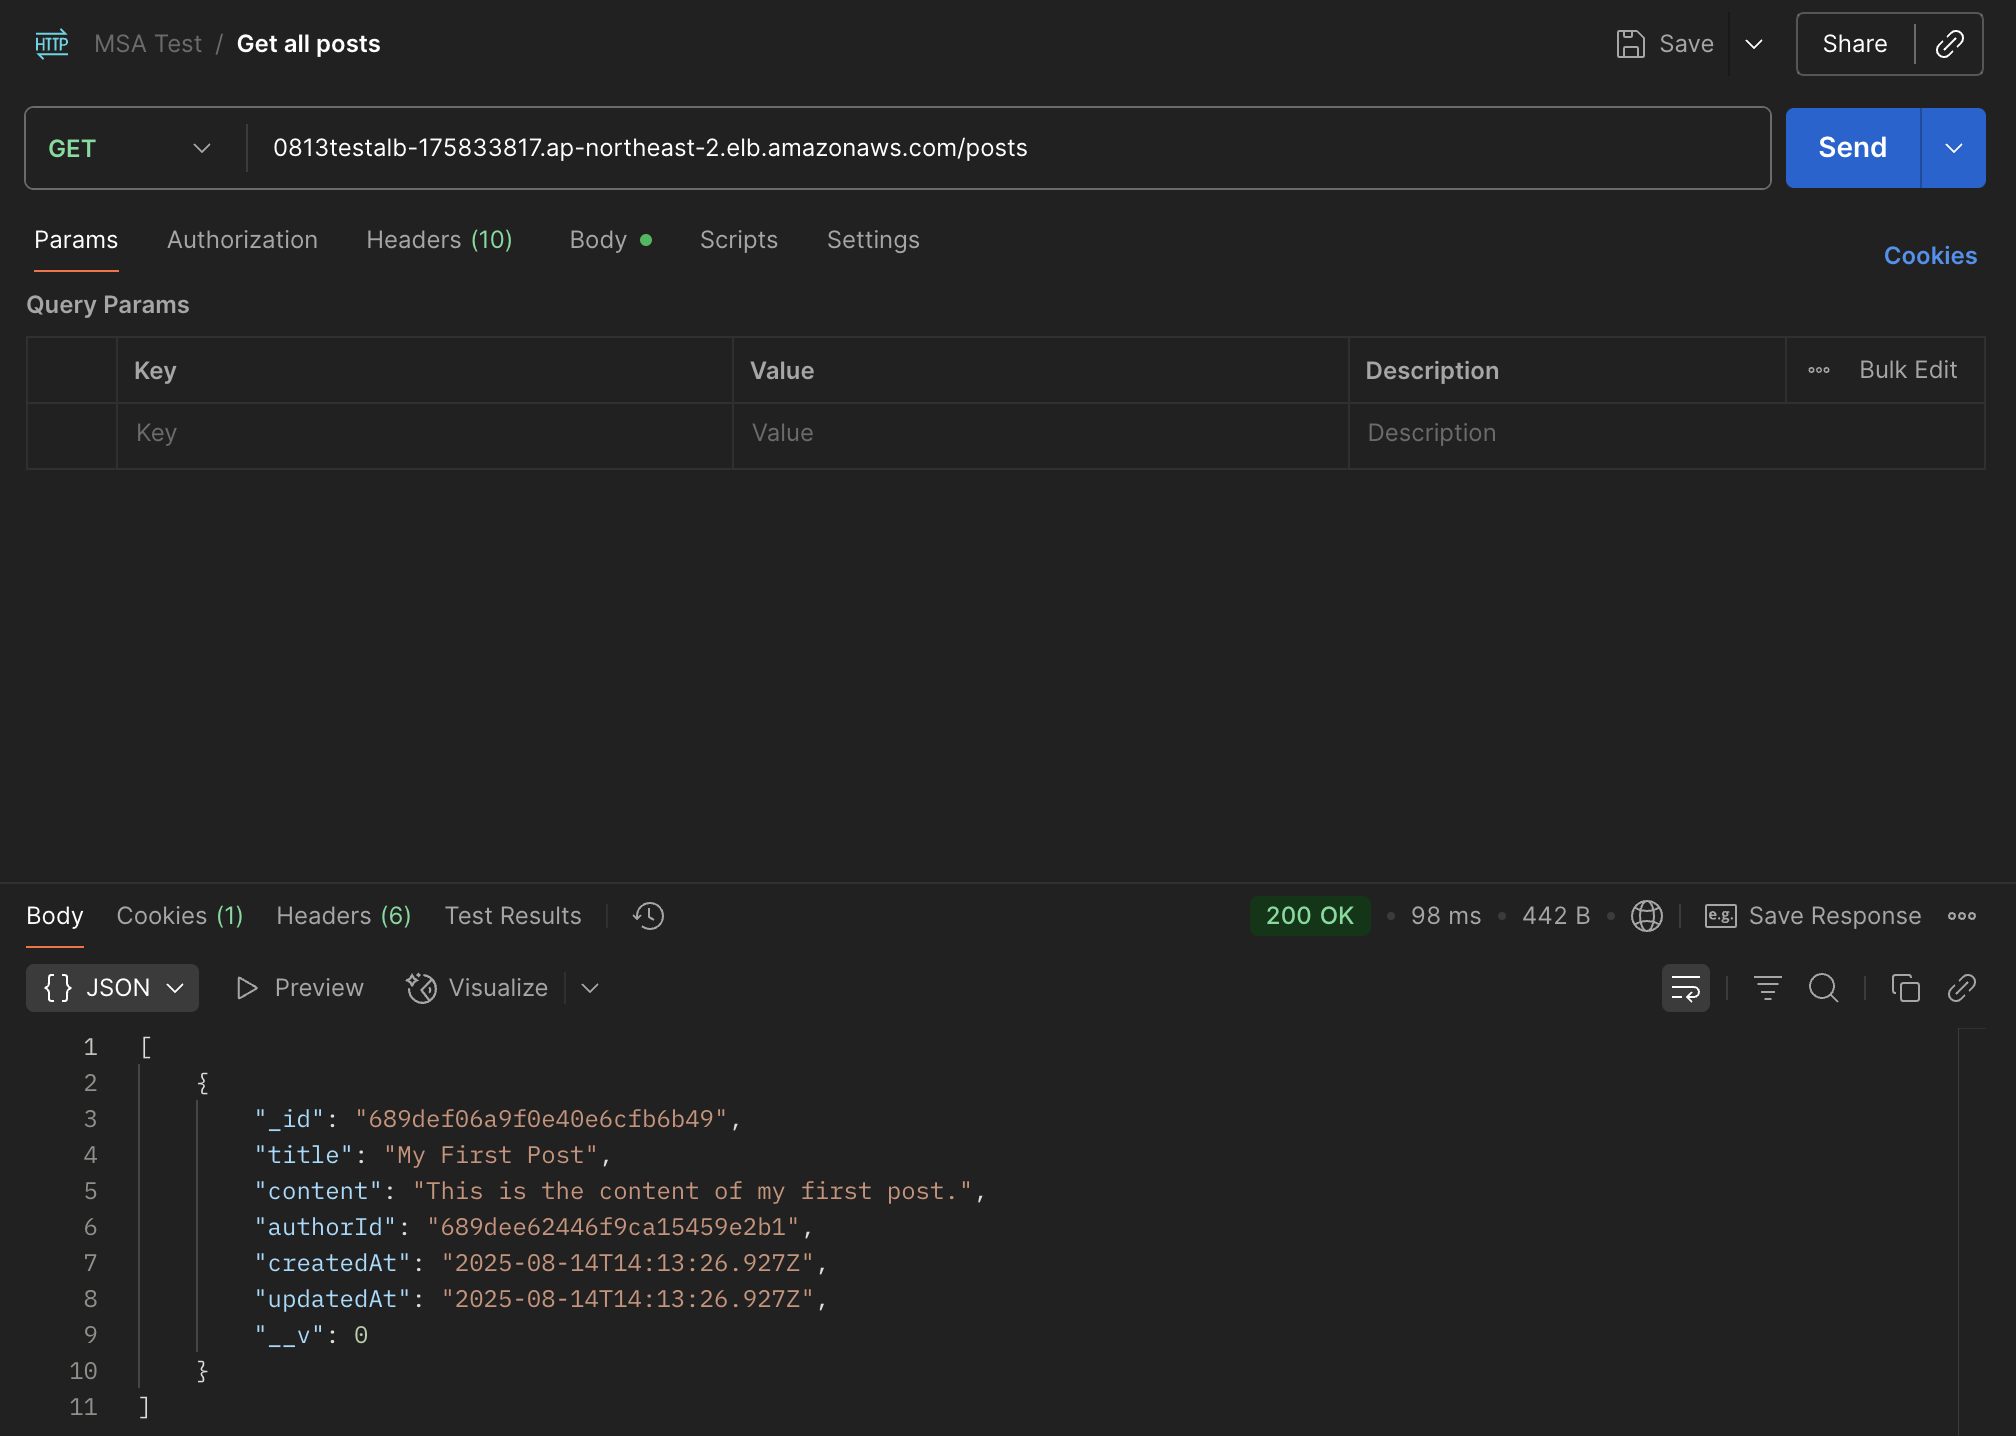Click the filter response icon
Image resolution: width=2016 pixels, height=1436 pixels.
pyautogui.click(x=1767, y=988)
